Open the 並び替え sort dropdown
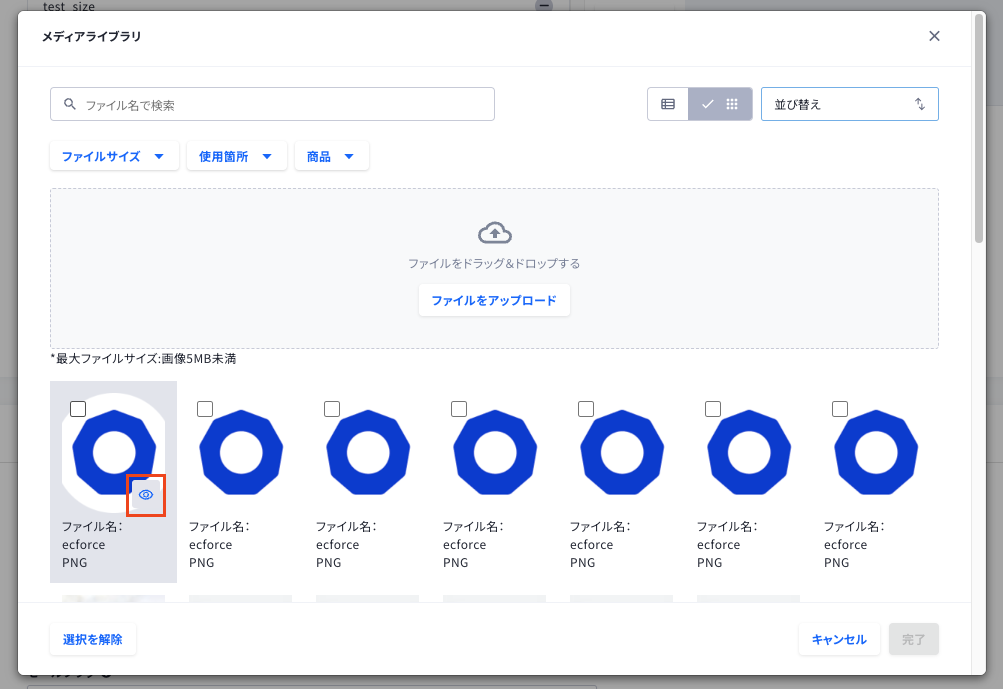1003x689 pixels. (849, 104)
